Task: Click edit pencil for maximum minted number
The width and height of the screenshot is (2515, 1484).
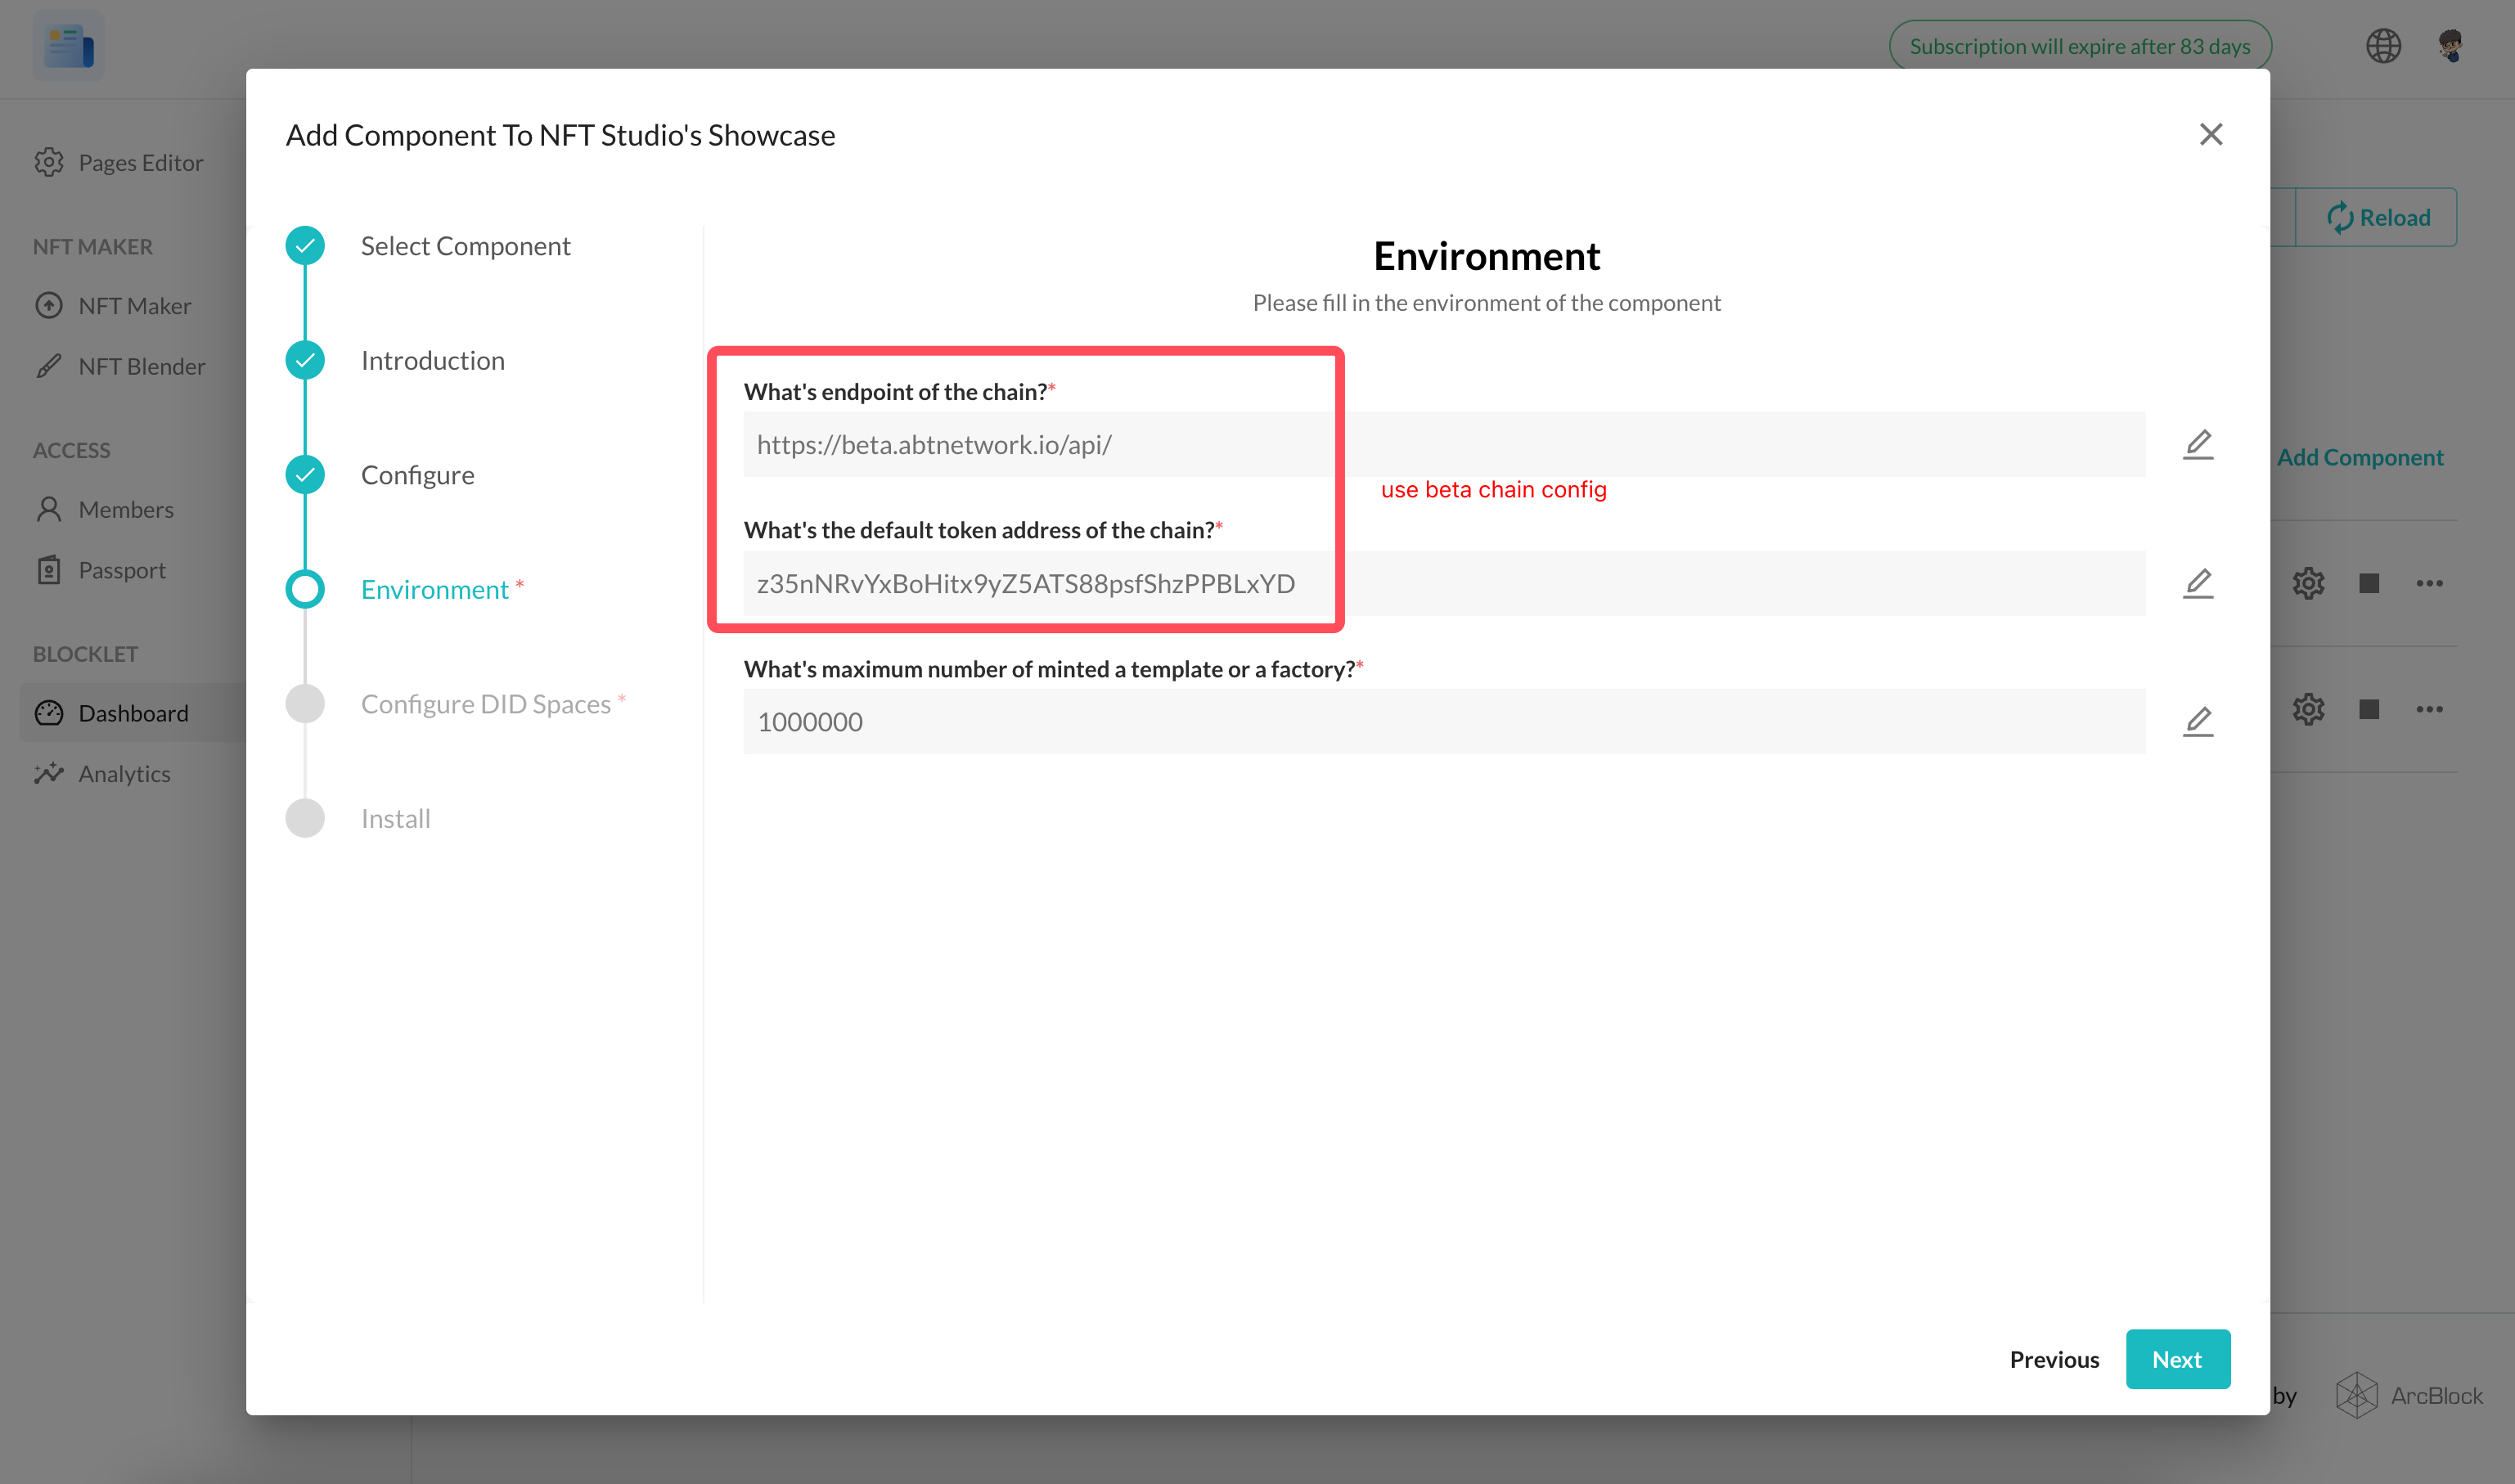Action: 2197,721
